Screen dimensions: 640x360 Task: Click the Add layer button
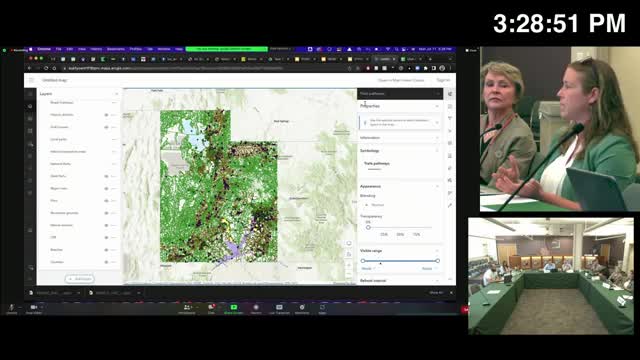[80, 279]
